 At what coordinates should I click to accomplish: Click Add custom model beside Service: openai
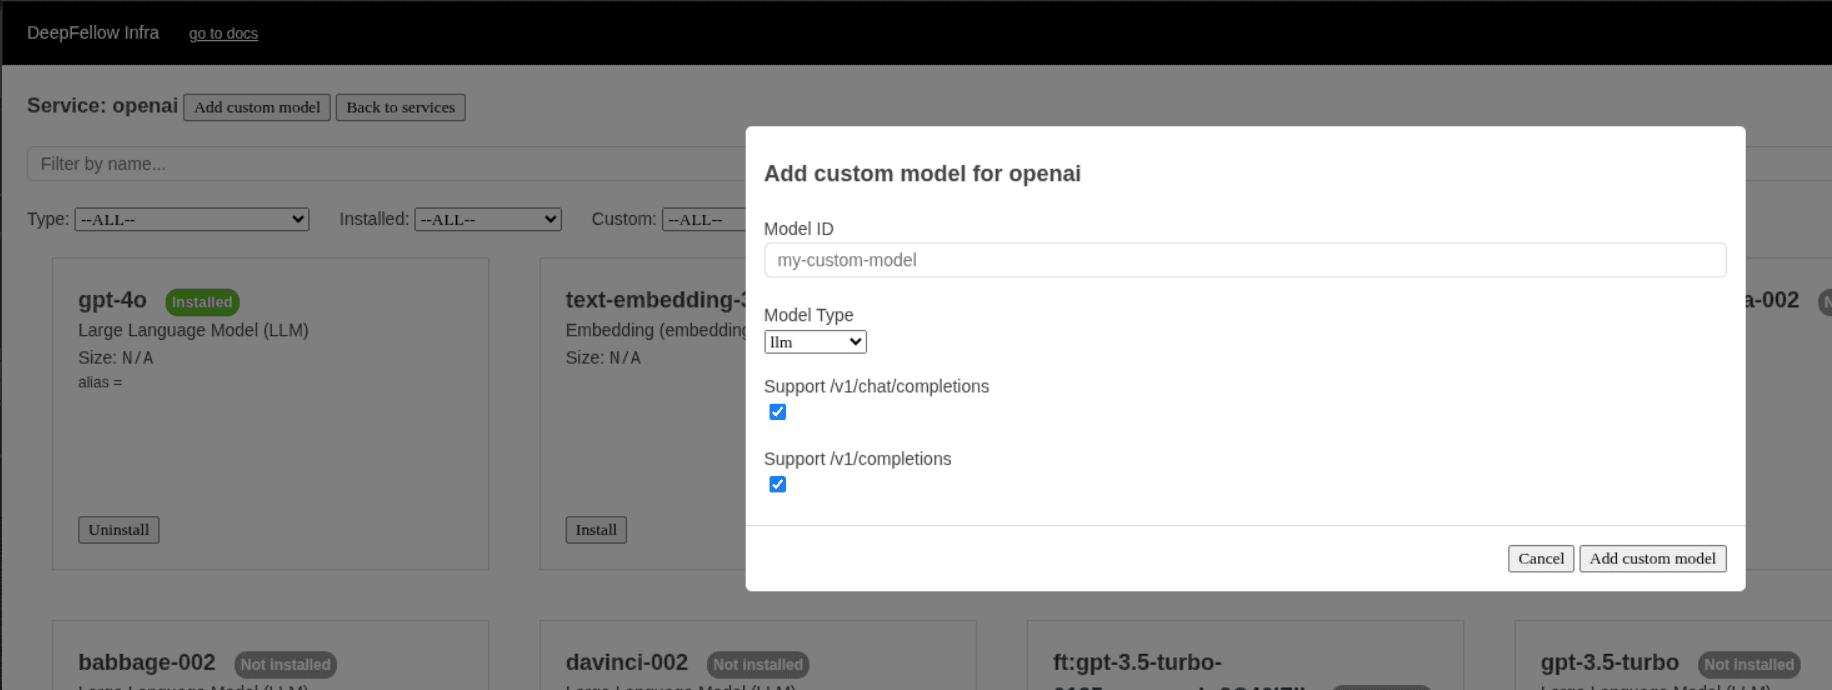(257, 107)
